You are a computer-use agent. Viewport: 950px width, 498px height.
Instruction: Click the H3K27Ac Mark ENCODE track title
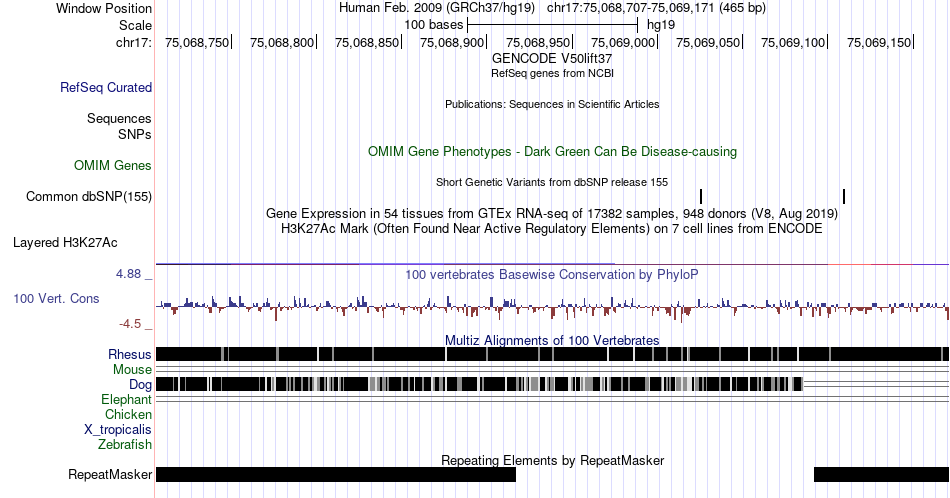click(x=552, y=228)
